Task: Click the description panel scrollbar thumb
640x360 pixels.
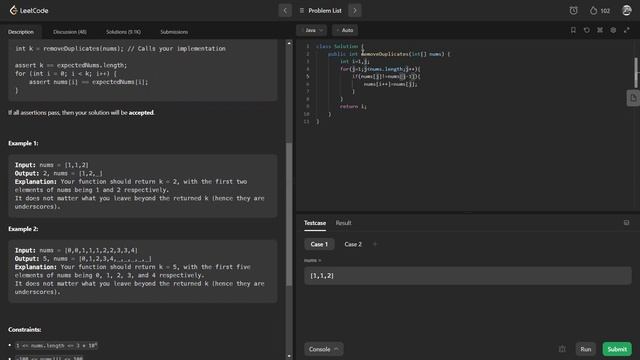Action: pyautogui.click(x=289, y=214)
